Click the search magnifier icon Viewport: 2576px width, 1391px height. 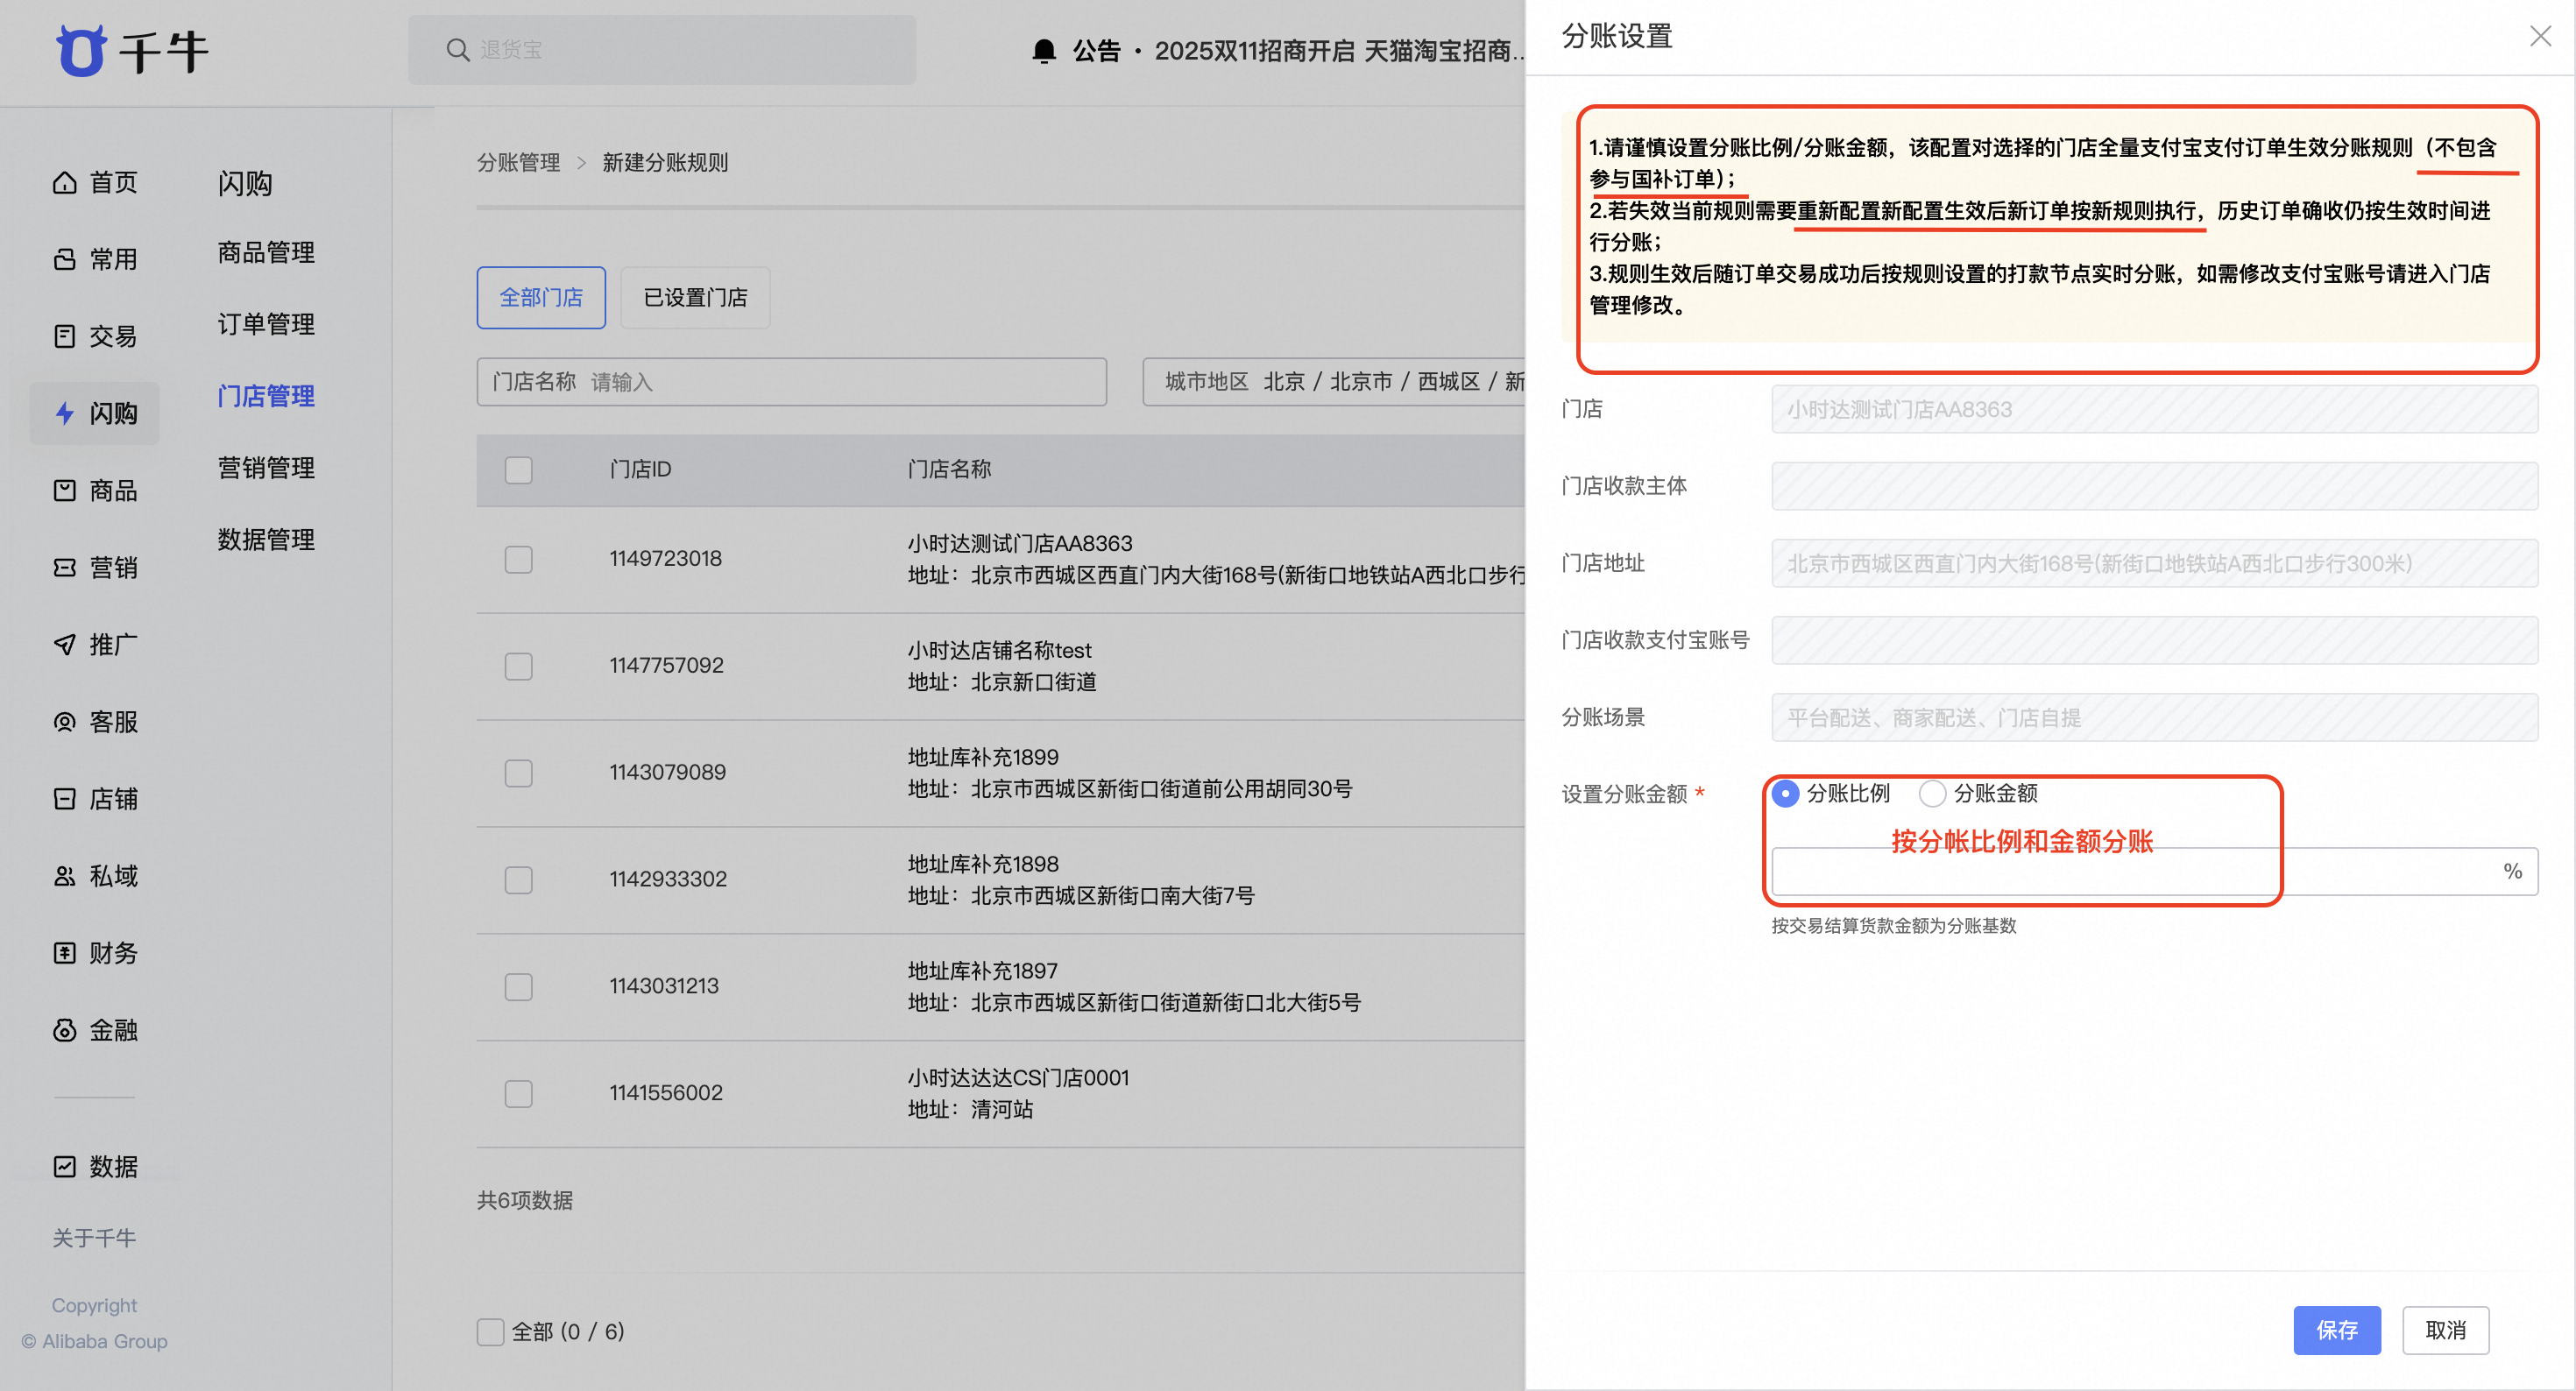pyautogui.click(x=458, y=50)
